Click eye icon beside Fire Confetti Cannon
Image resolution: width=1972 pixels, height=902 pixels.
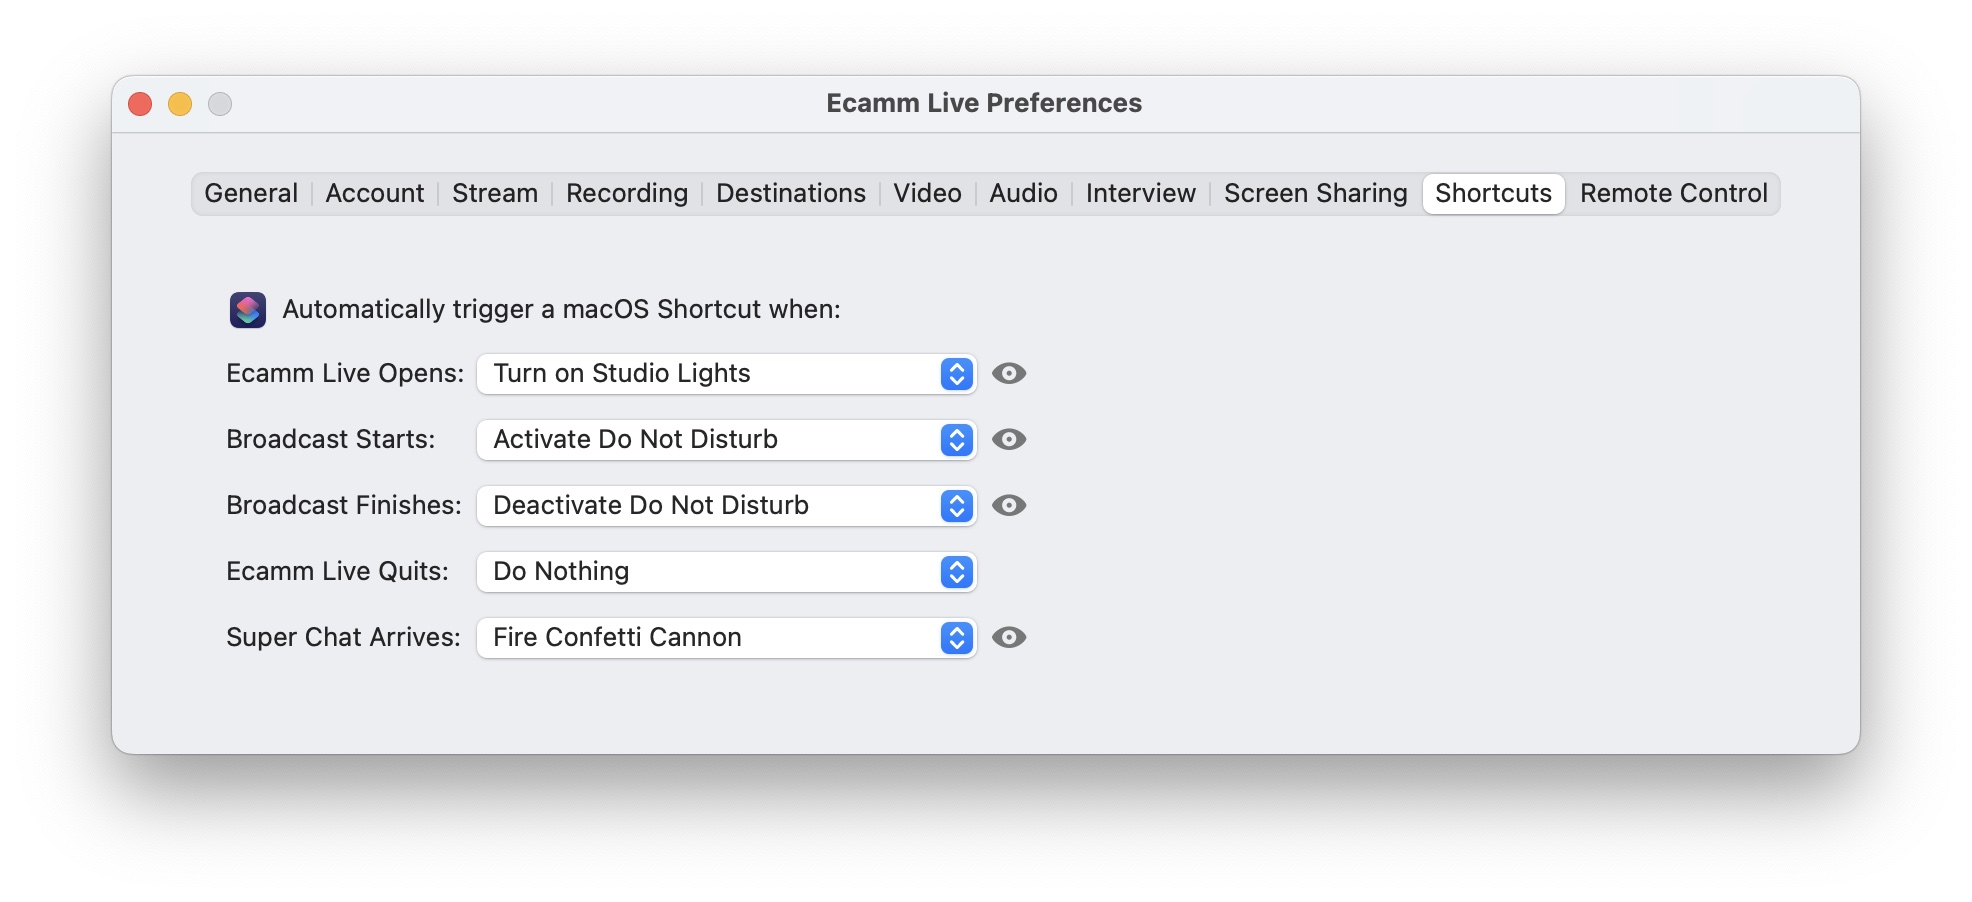pos(1009,637)
